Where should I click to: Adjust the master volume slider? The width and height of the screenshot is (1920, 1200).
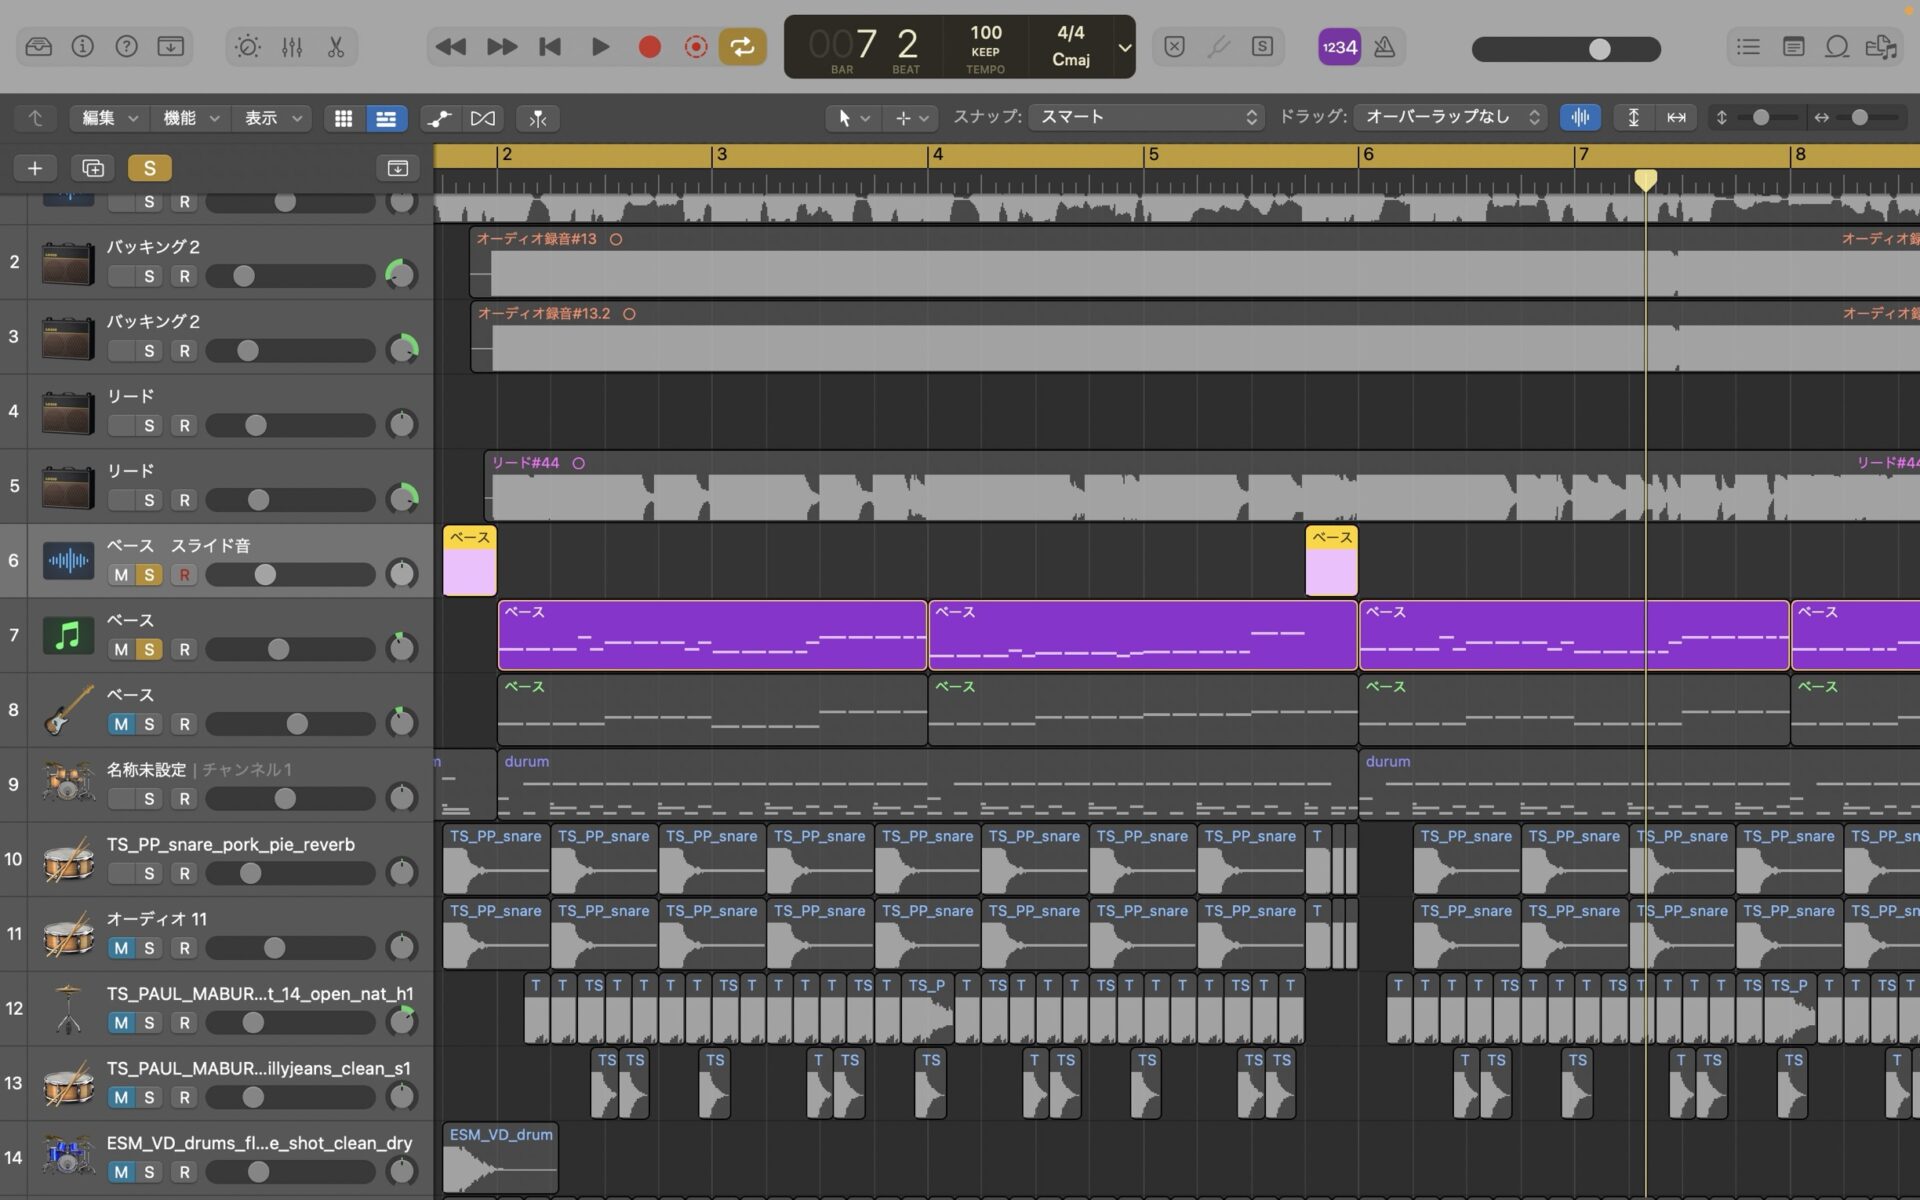[x=1599, y=49]
